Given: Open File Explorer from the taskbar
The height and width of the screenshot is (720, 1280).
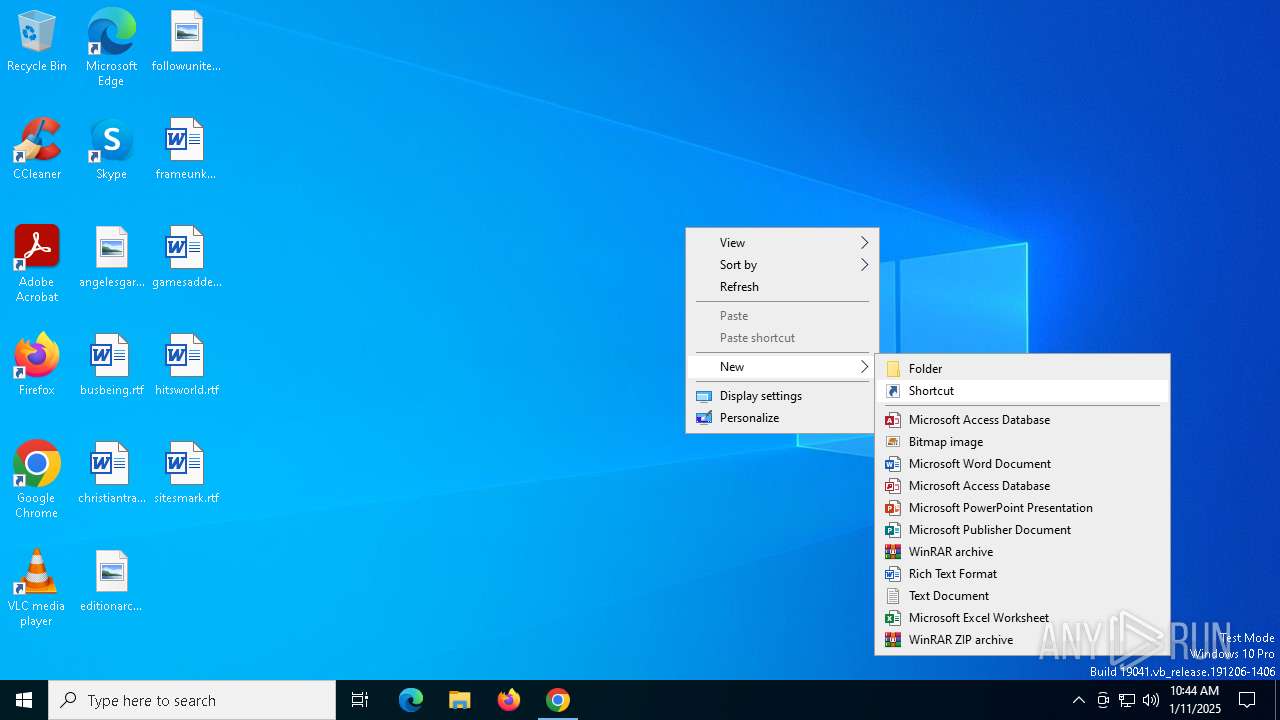Looking at the screenshot, I should 459,700.
